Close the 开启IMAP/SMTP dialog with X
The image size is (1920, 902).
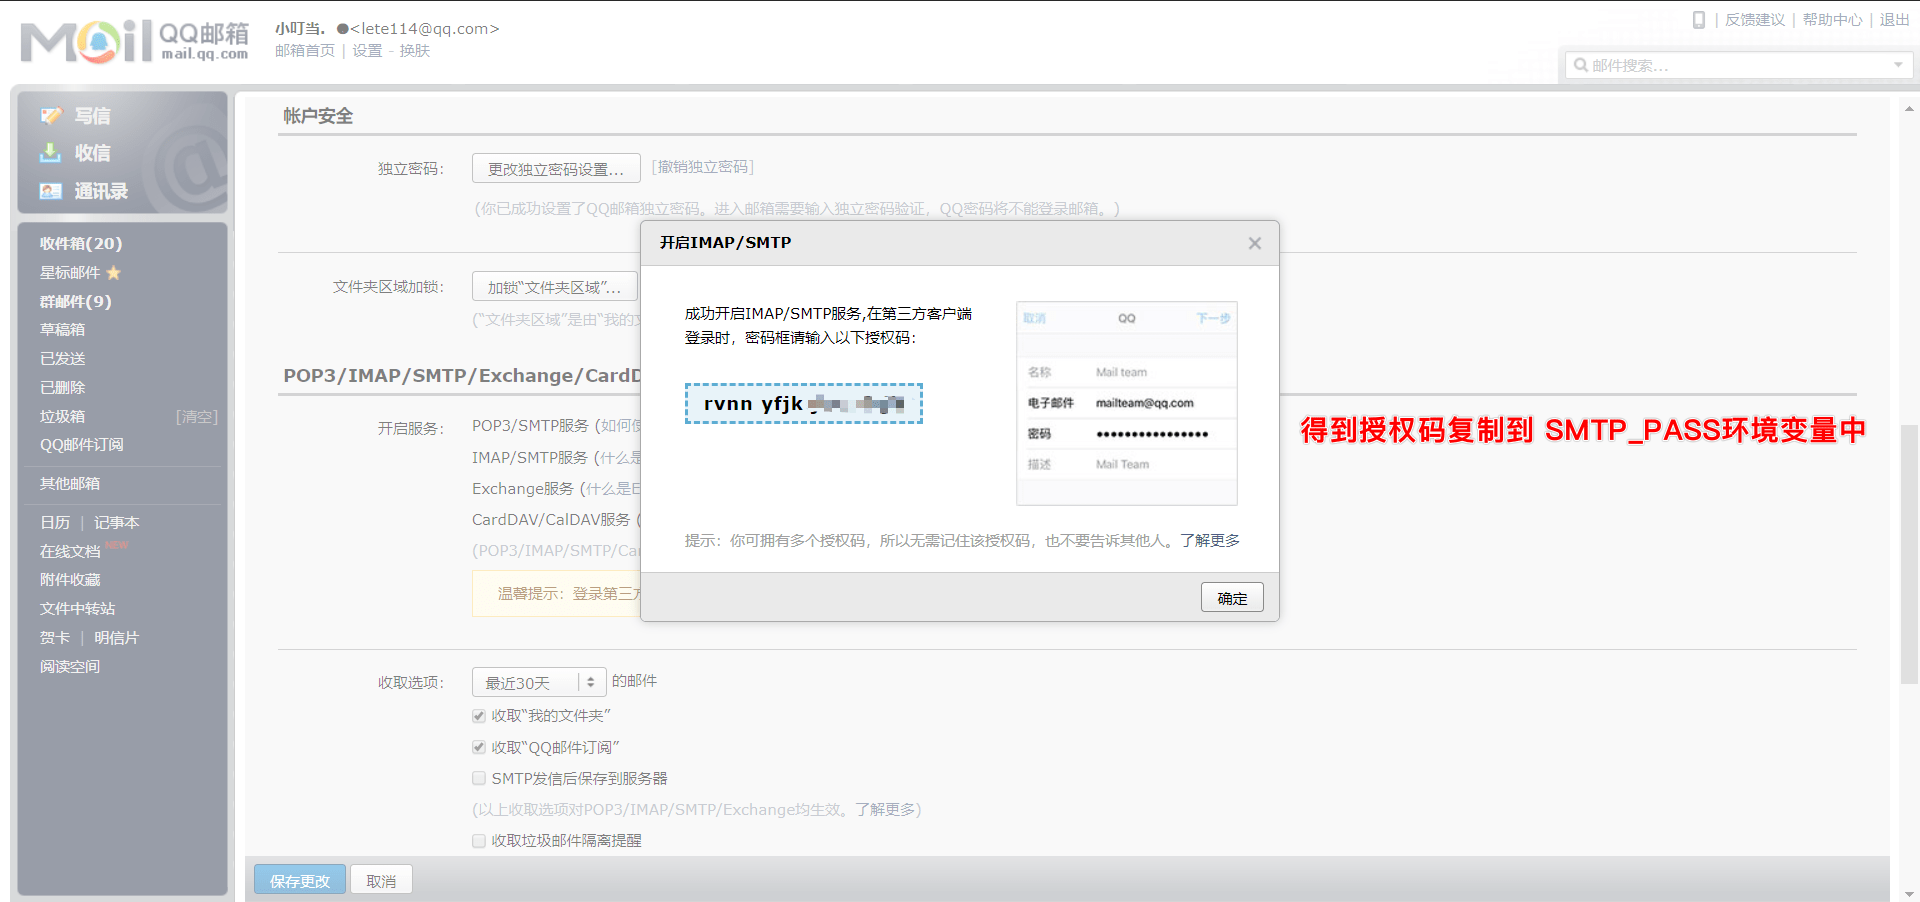point(1254,243)
